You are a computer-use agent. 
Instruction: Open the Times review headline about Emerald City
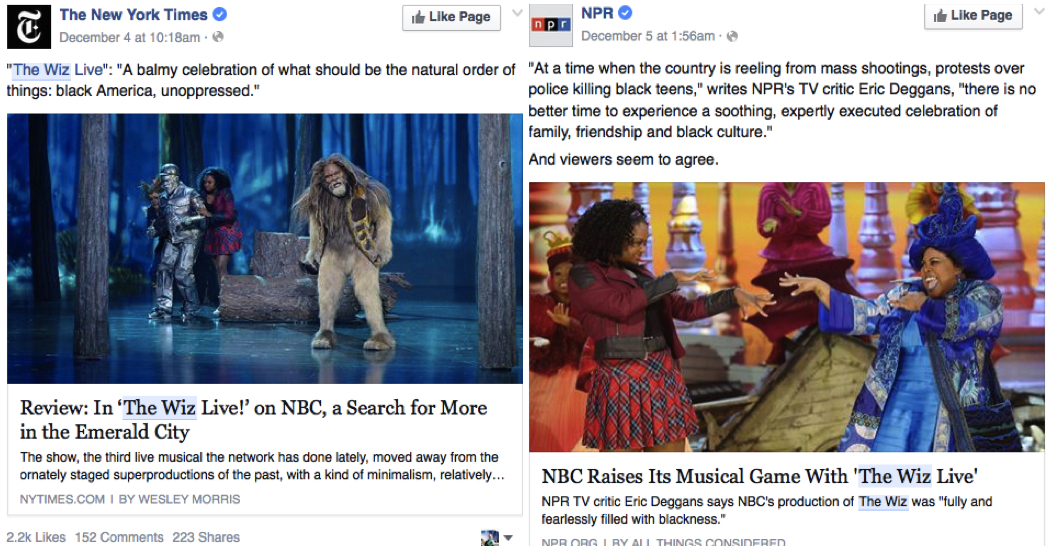coord(254,420)
